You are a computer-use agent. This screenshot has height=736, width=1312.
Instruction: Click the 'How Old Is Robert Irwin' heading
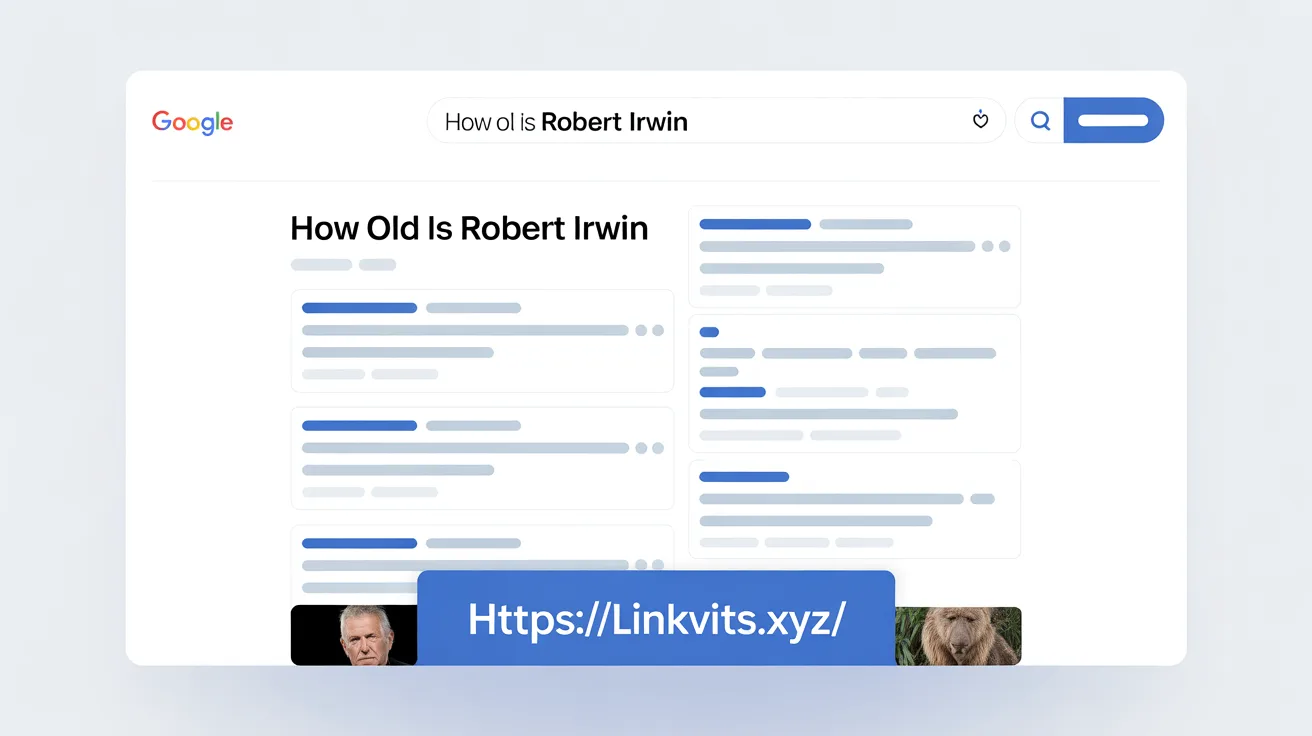coord(469,228)
